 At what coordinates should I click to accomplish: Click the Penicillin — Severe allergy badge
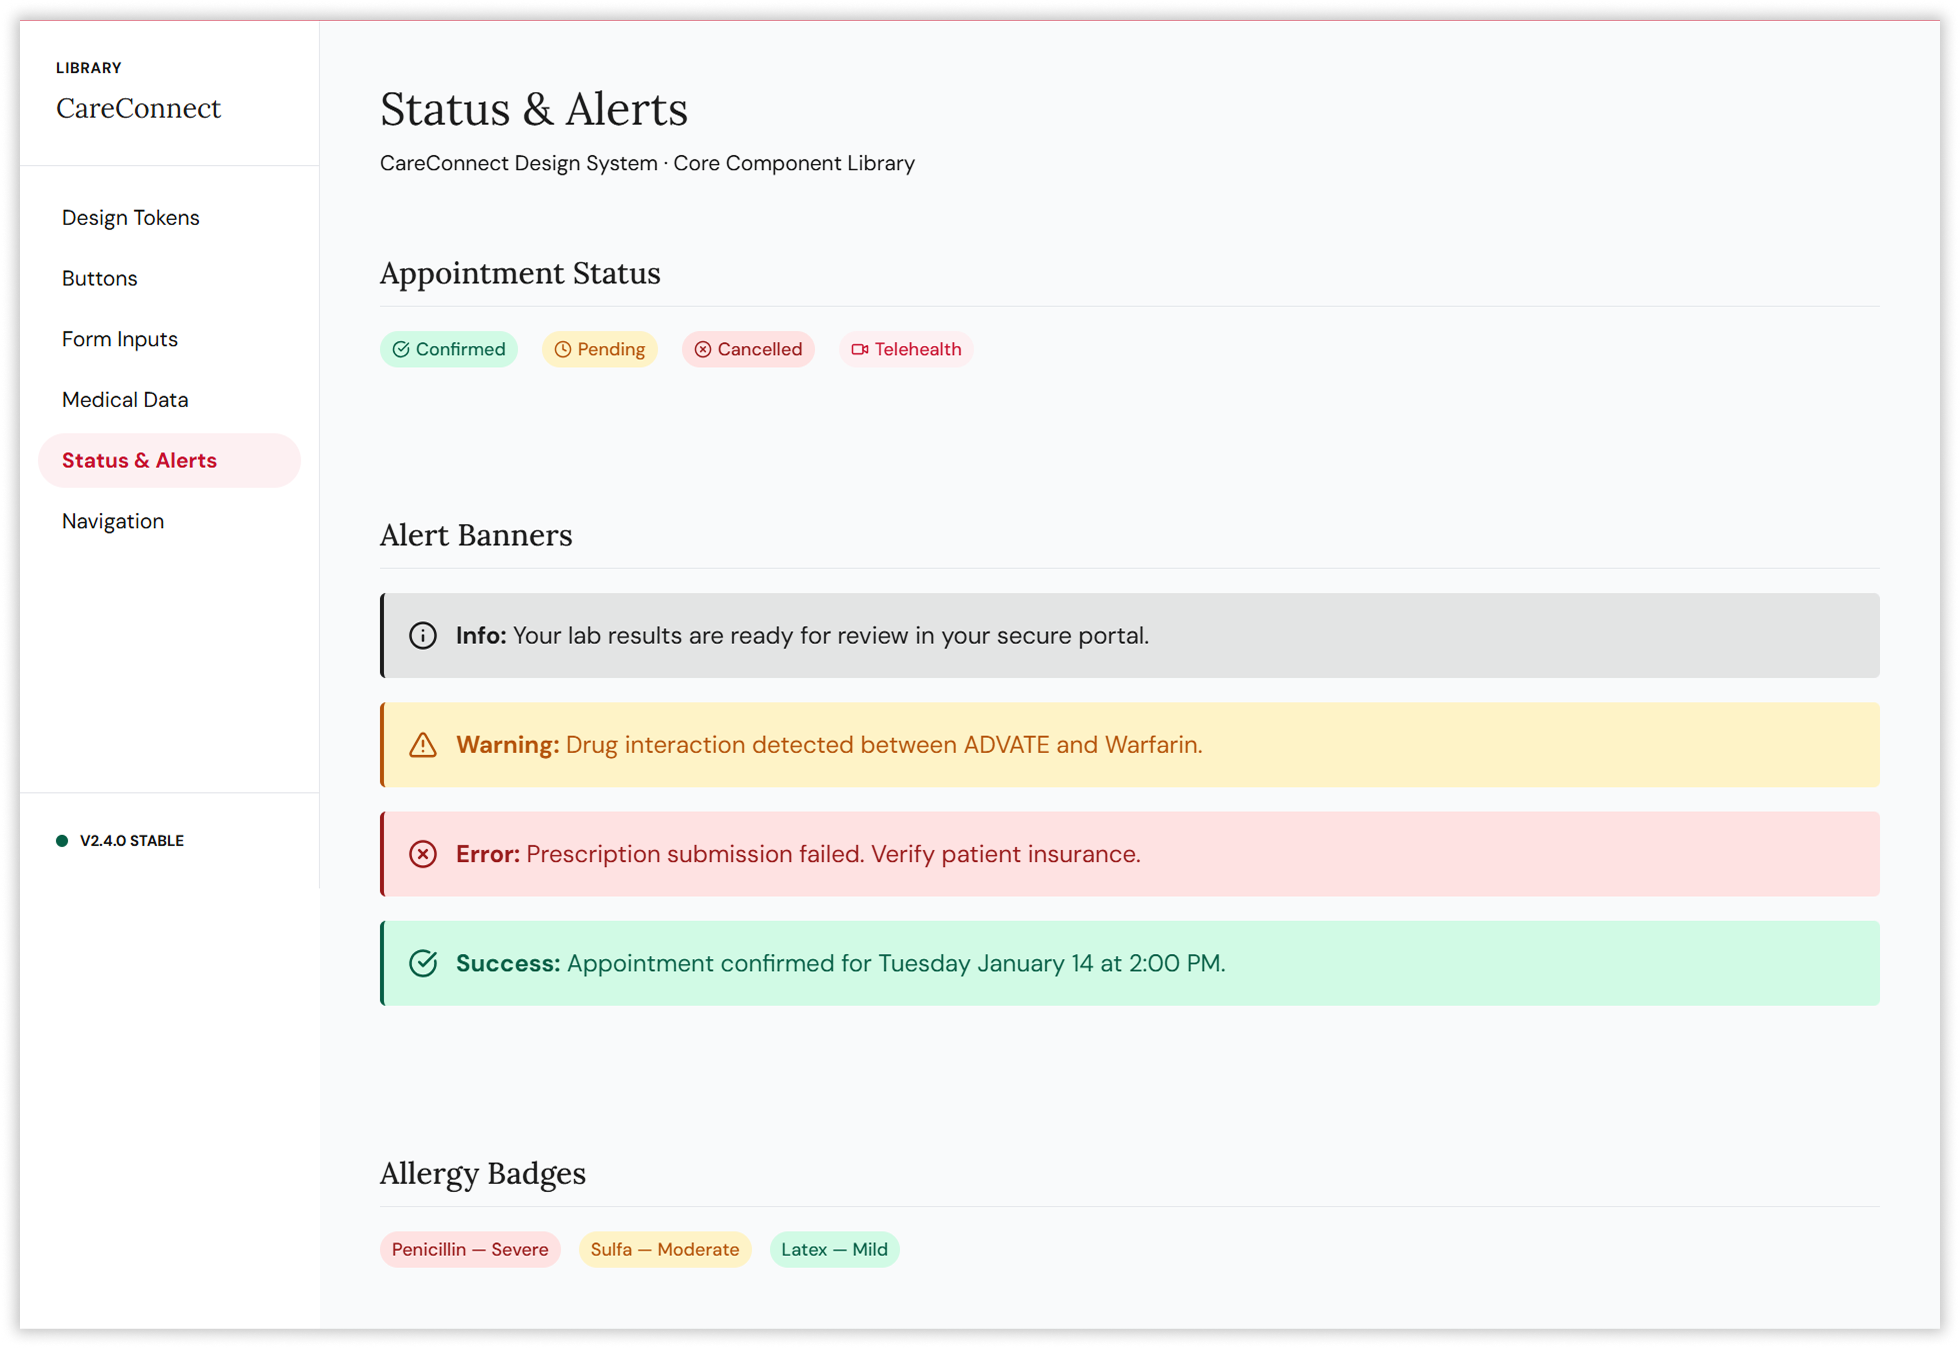click(470, 1249)
